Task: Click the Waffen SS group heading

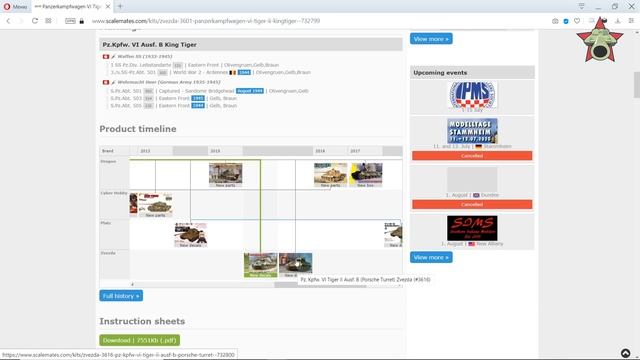Action: pyautogui.click(x=144, y=56)
